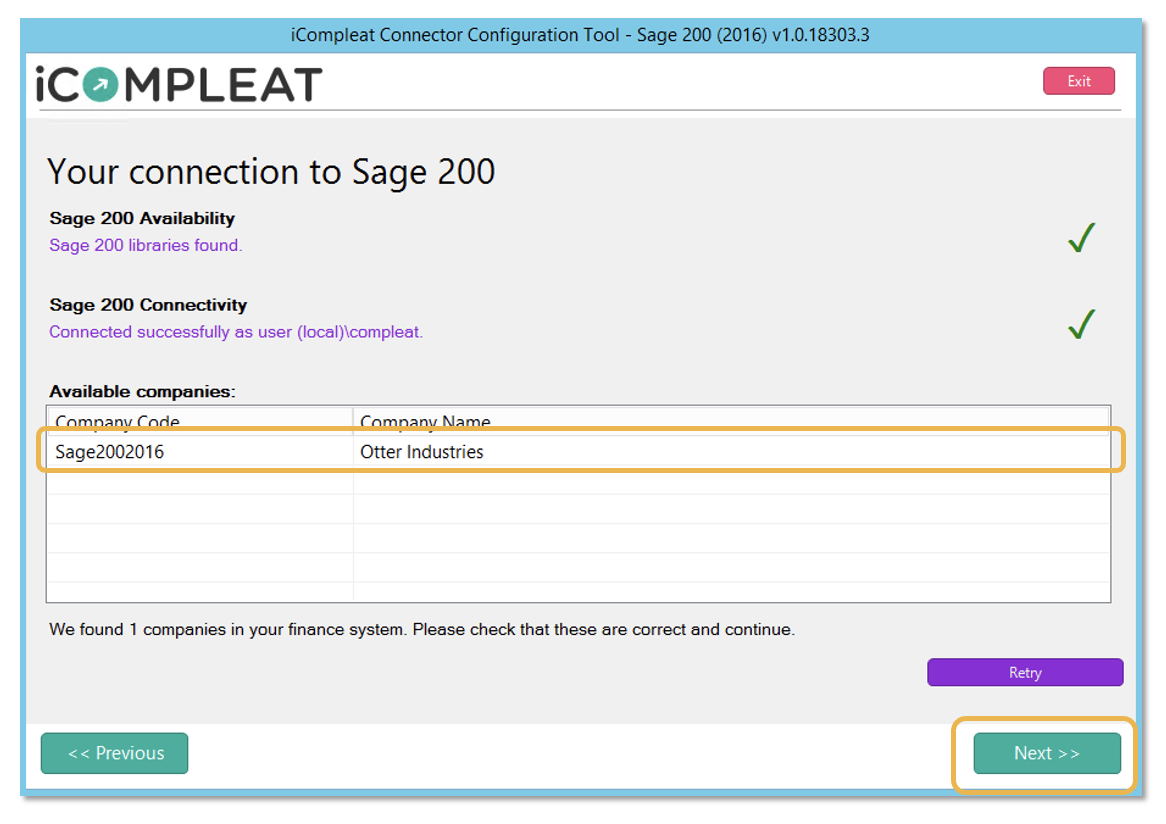Click the 'Sage 200 Connectivity' heading
This screenshot has width=1166, height=824.
click(x=148, y=305)
